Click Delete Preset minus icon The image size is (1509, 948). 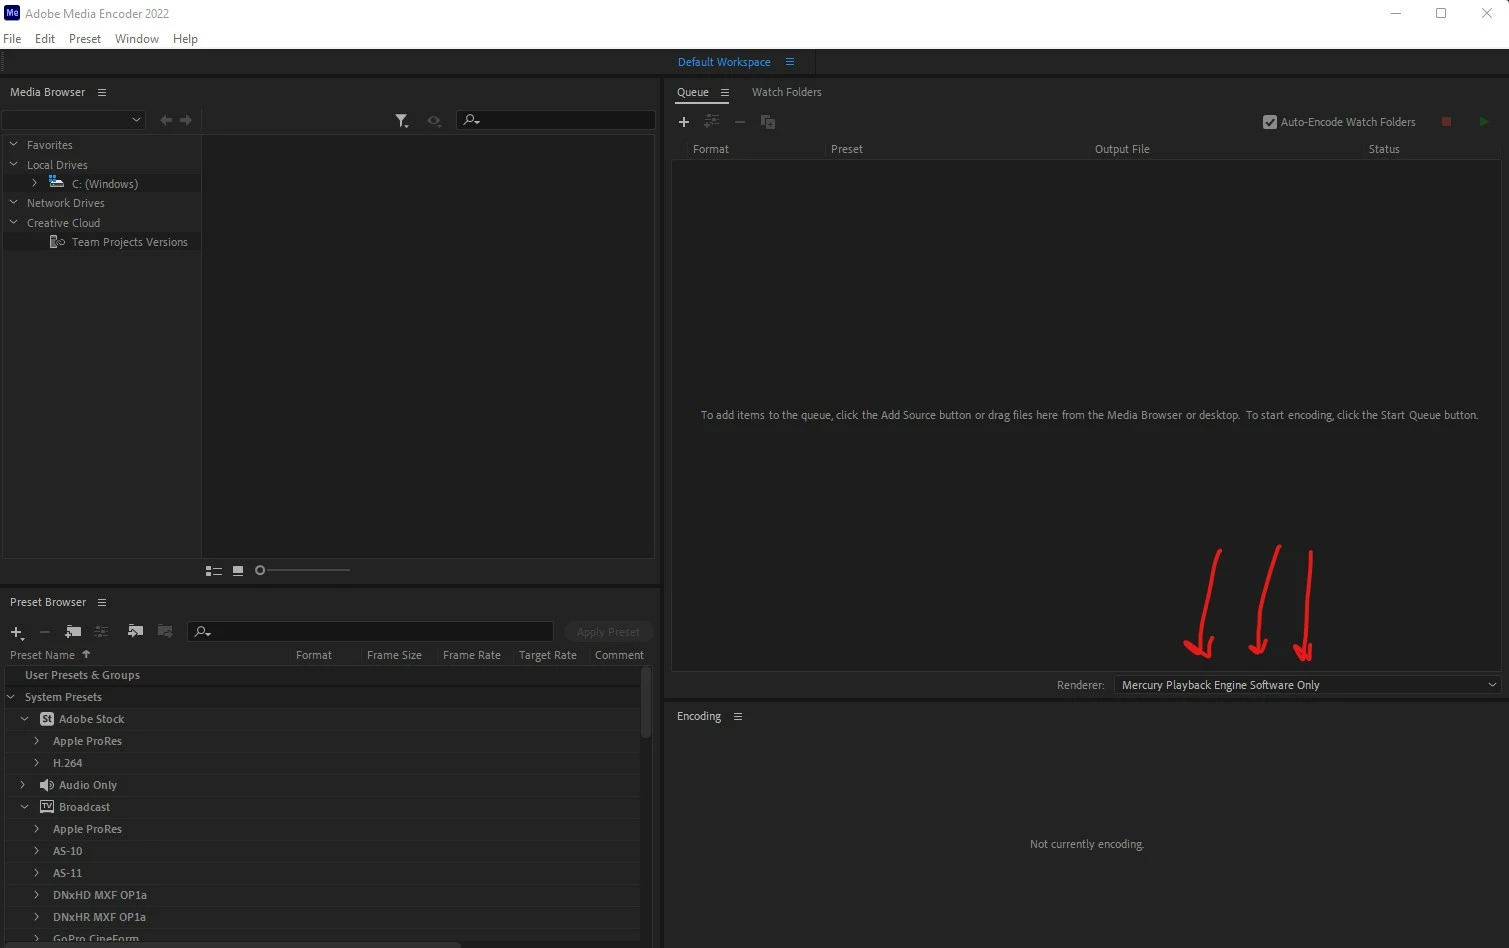45,632
